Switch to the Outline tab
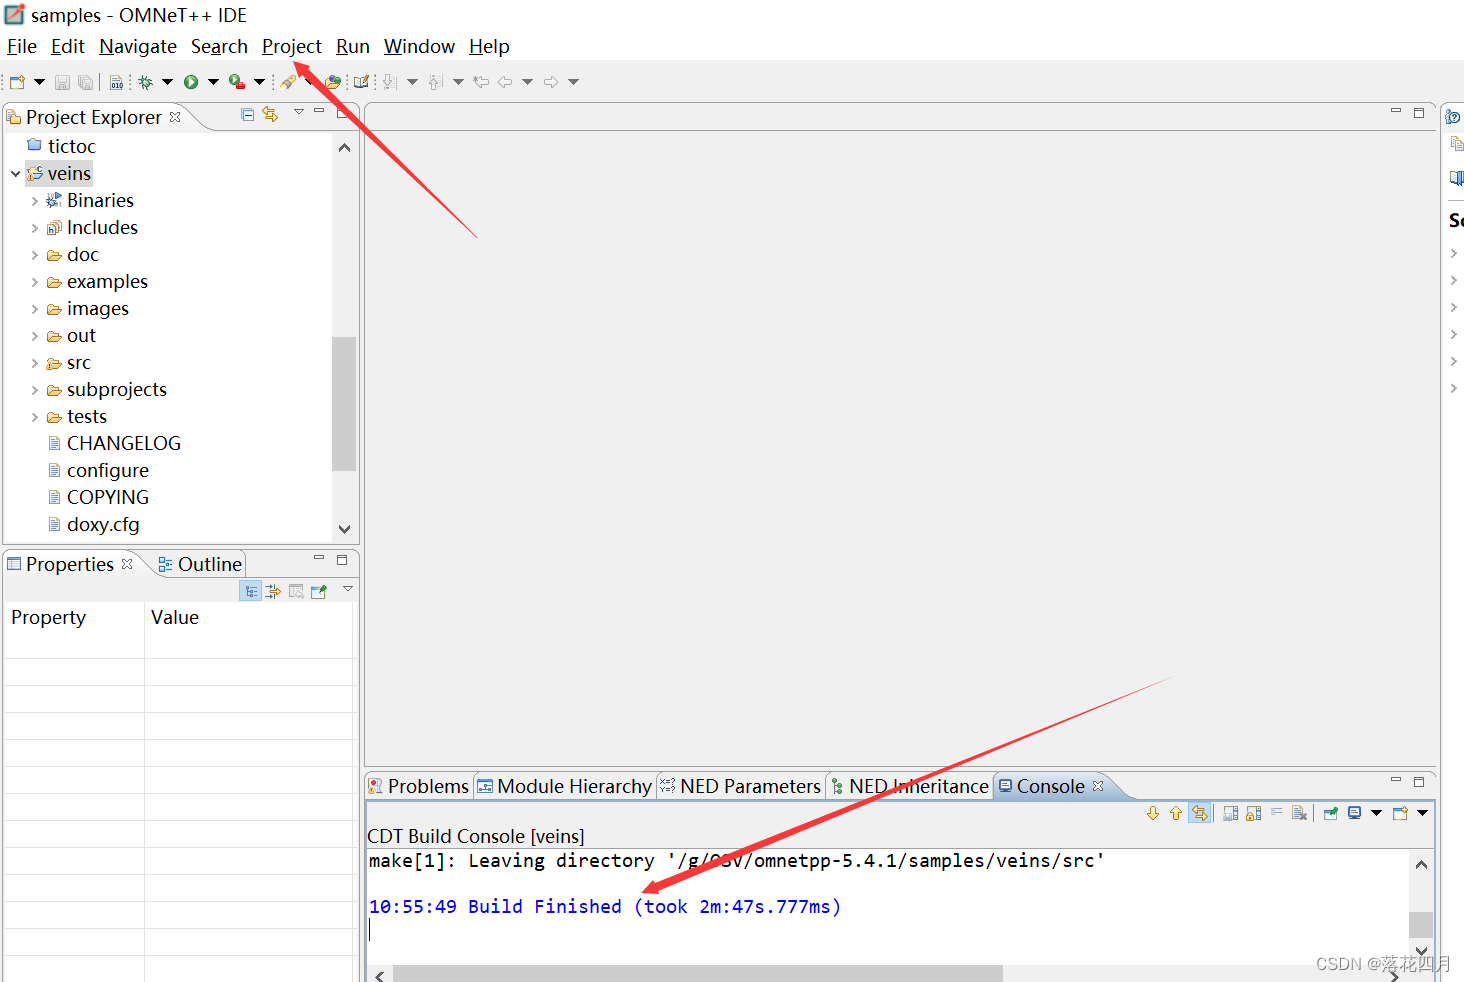This screenshot has height=982, width=1464. click(200, 564)
